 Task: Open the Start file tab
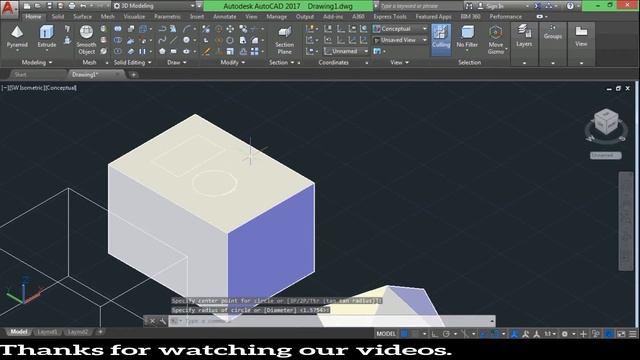coord(20,75)
